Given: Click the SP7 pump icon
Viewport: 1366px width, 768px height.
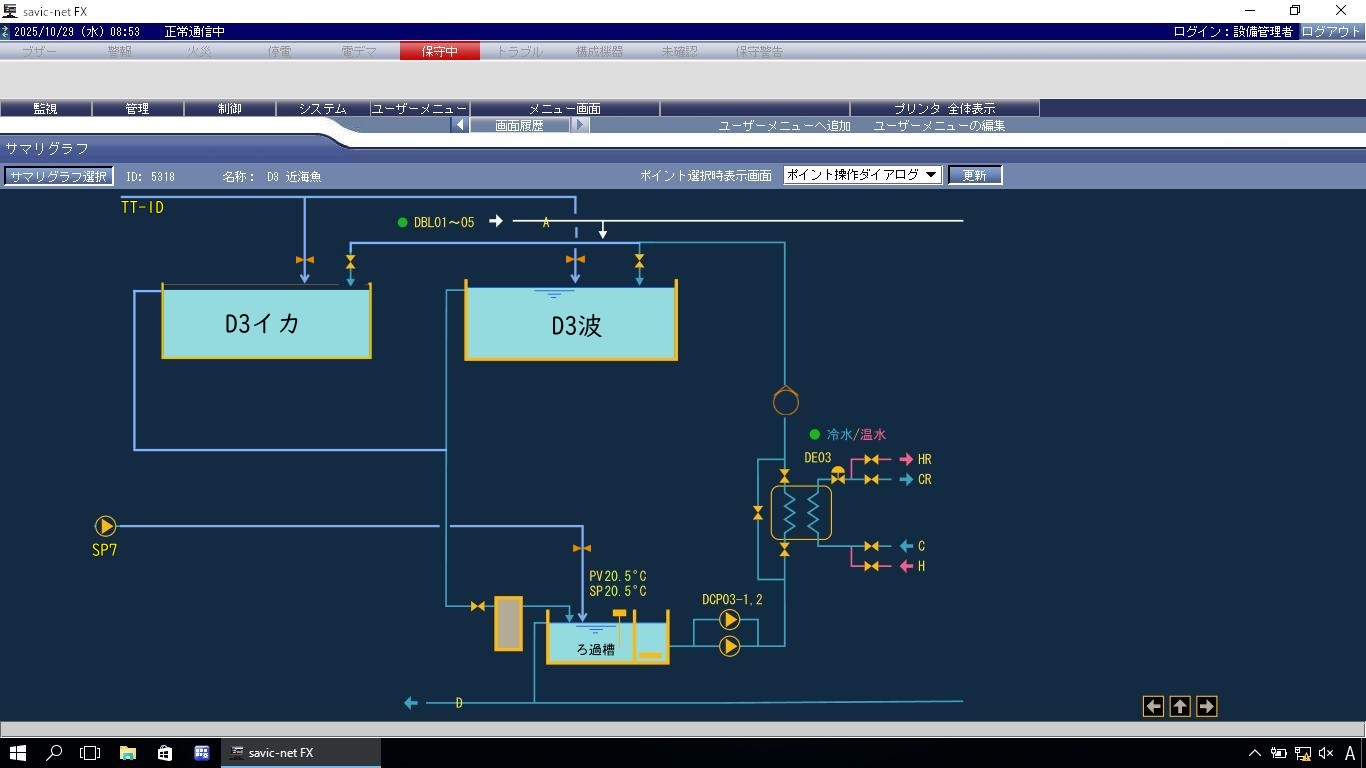Looking at the screenshot, I should tap(105, 526).
